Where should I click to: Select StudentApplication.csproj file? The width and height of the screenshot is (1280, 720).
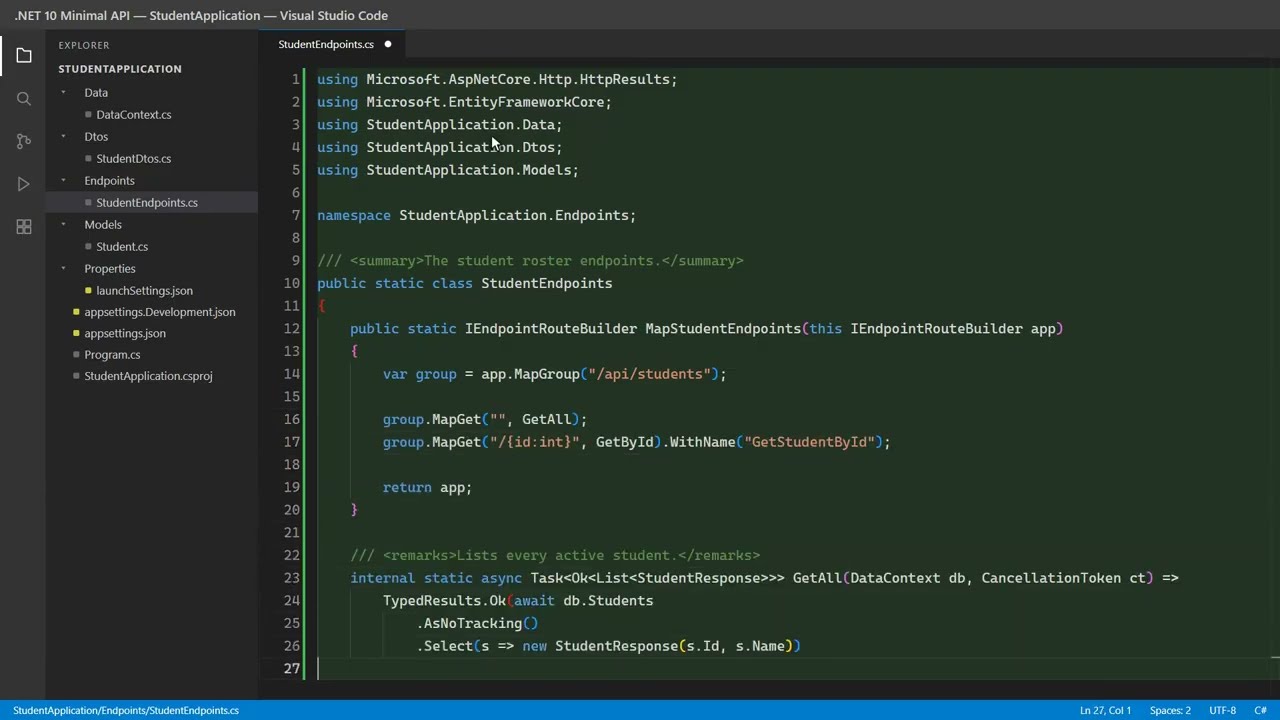148,376
